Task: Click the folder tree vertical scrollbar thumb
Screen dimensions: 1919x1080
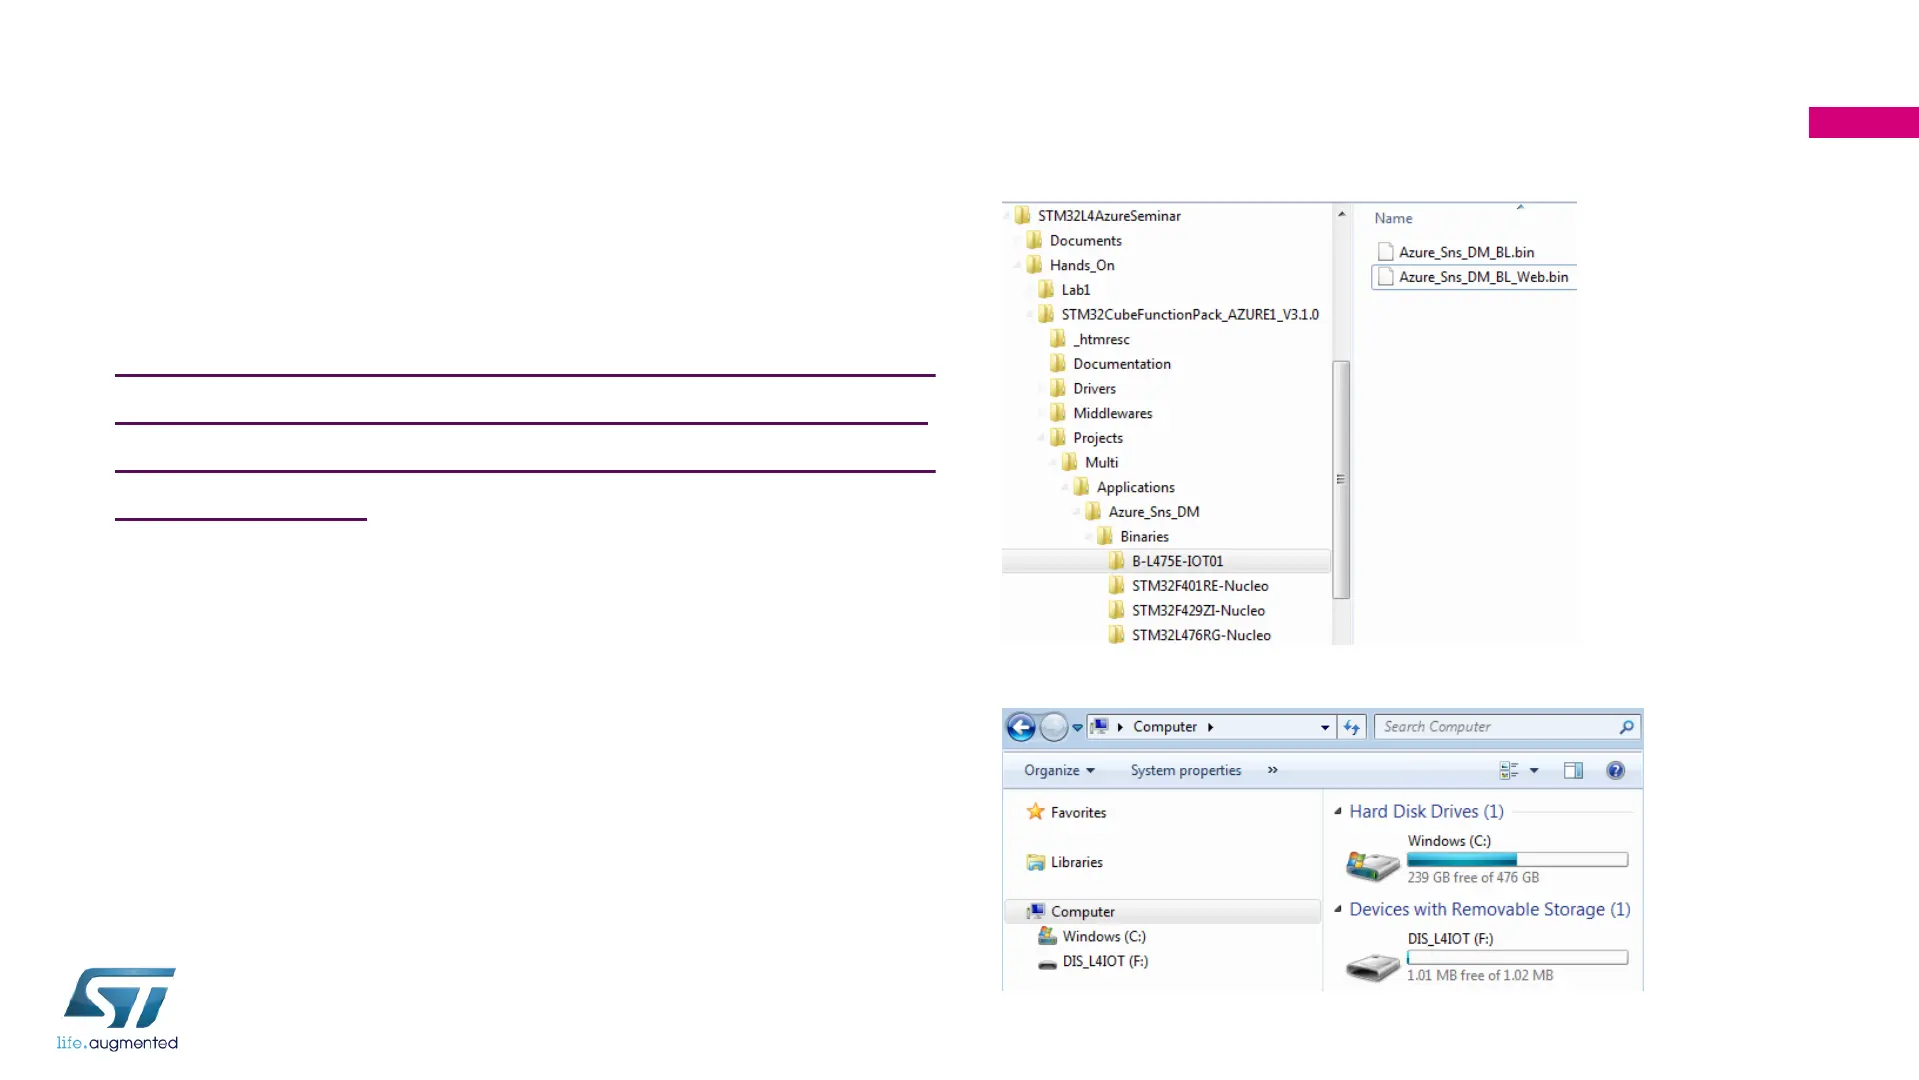Action: pos(1342,479)
